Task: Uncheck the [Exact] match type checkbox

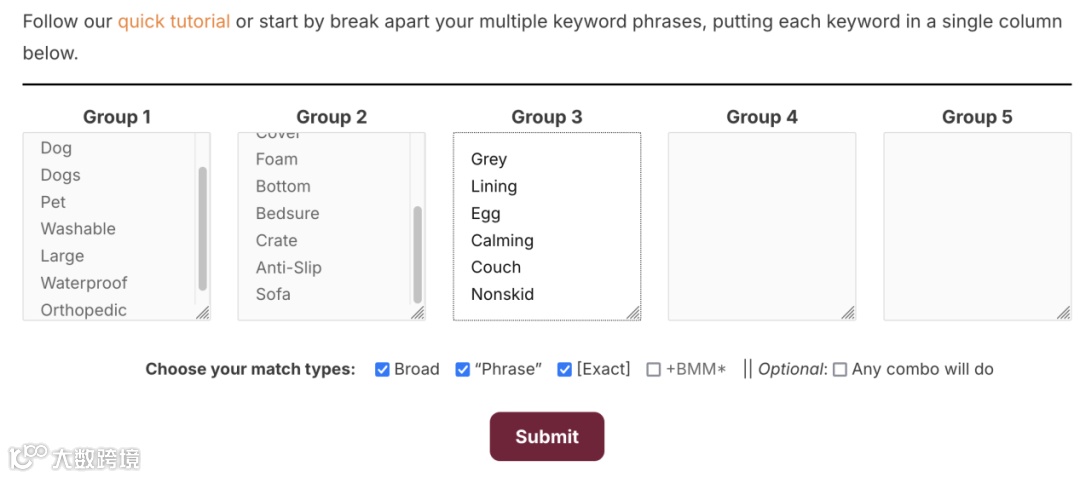Action: click(x=565, y=369)
